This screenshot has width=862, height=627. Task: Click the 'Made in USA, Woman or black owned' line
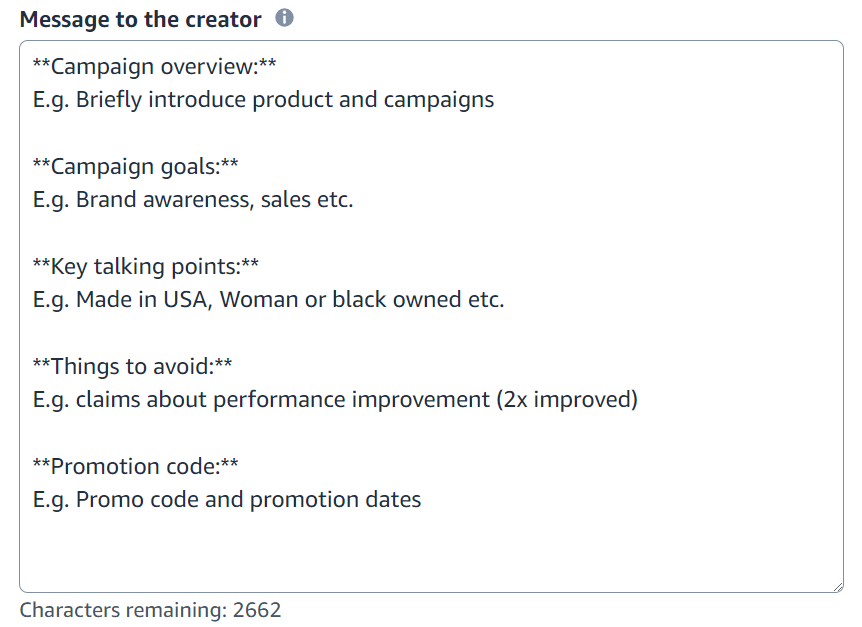[268, 299]
